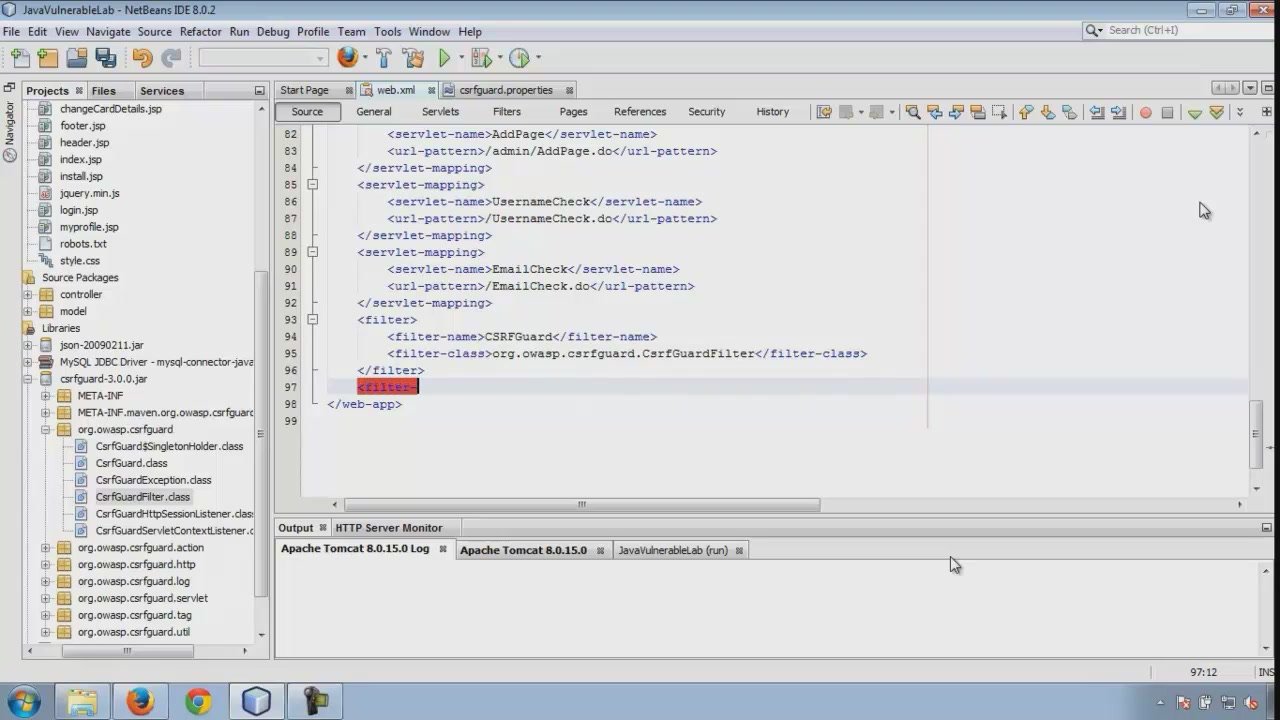Click the Validate XML double-triangle icon

click(1217, 112)
